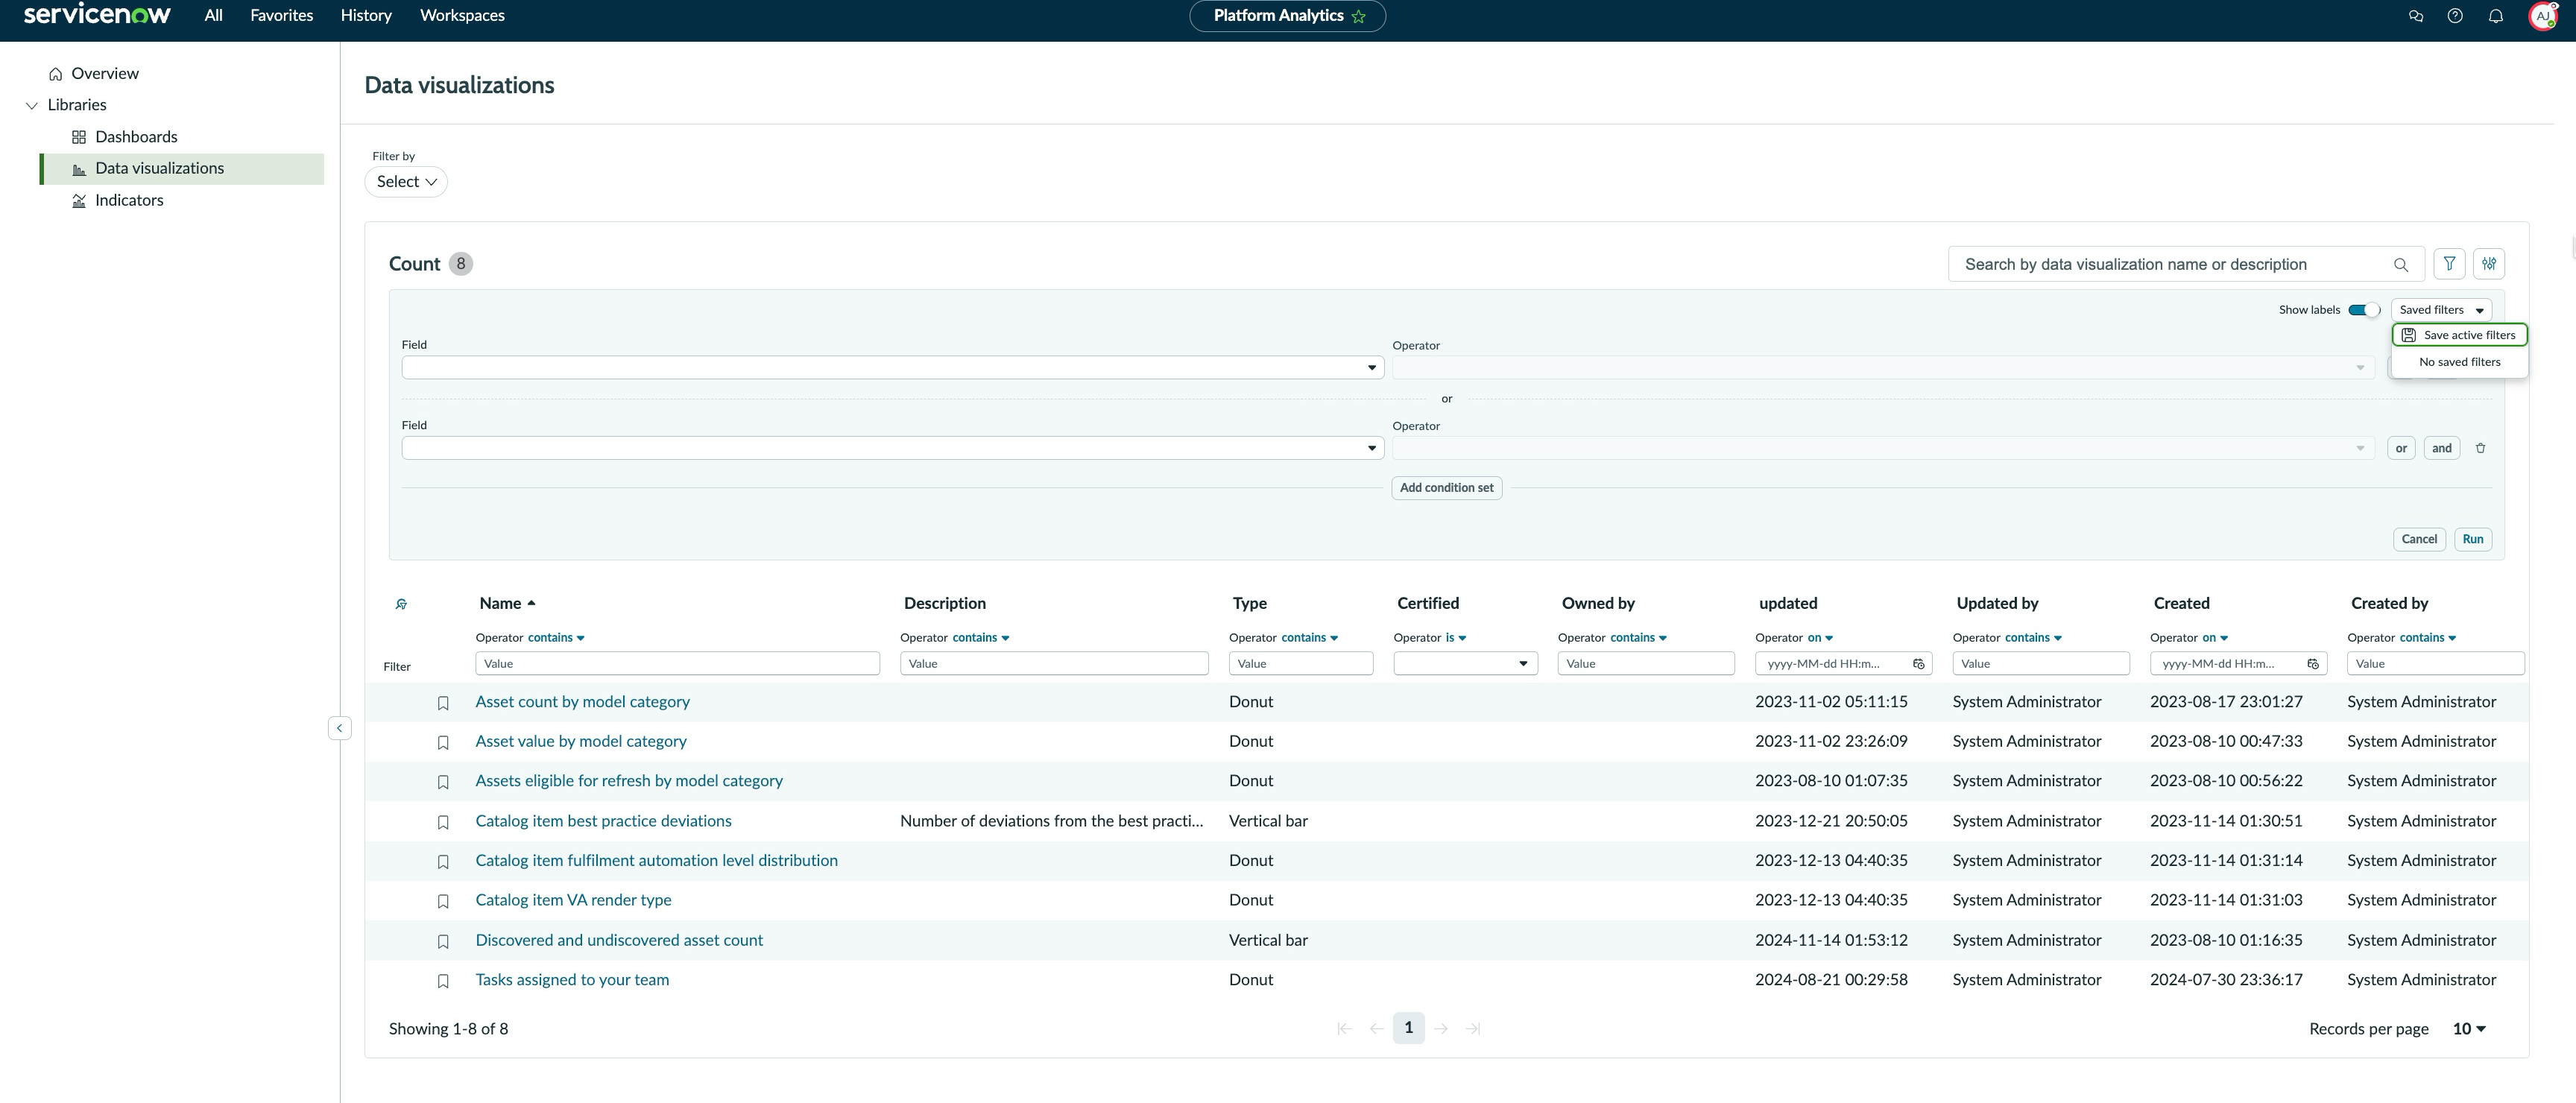Screen dimensions: 2576x1103
Task: Bookmark Discovered and undiscovered asset count
Action: [443, 941]
